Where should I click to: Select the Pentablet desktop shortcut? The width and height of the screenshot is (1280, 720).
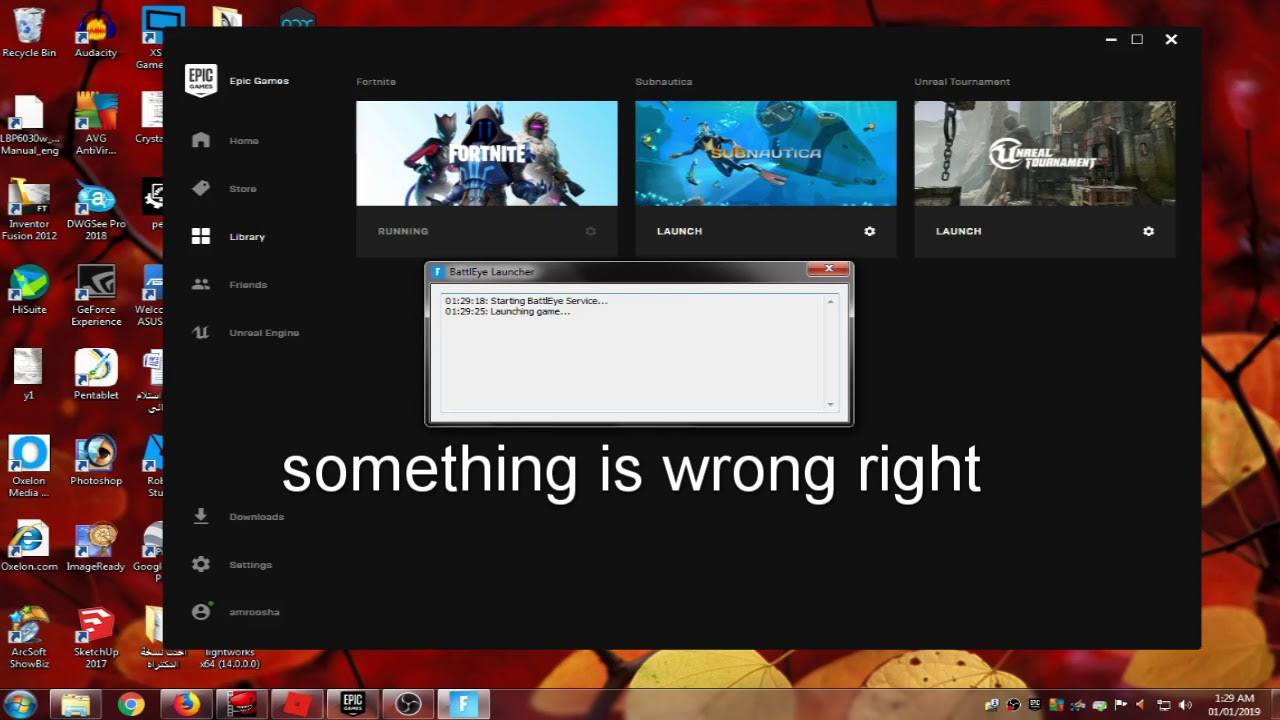pyautogui.click(x=96, y=375)
